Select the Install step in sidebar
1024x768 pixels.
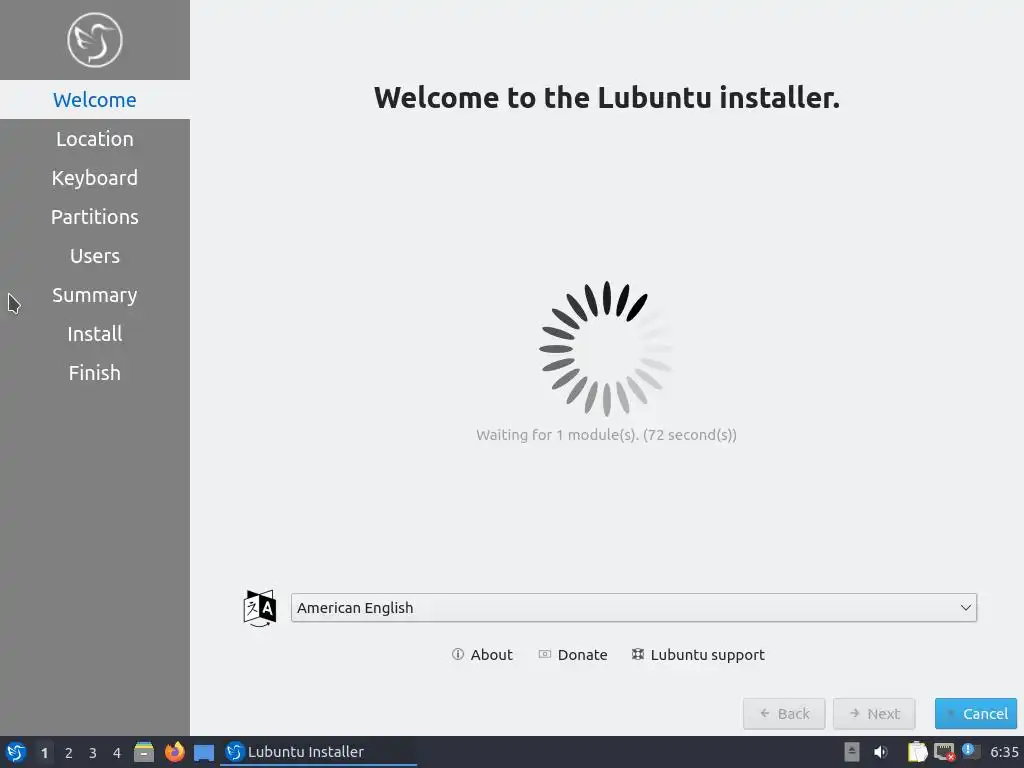point(95,334)
